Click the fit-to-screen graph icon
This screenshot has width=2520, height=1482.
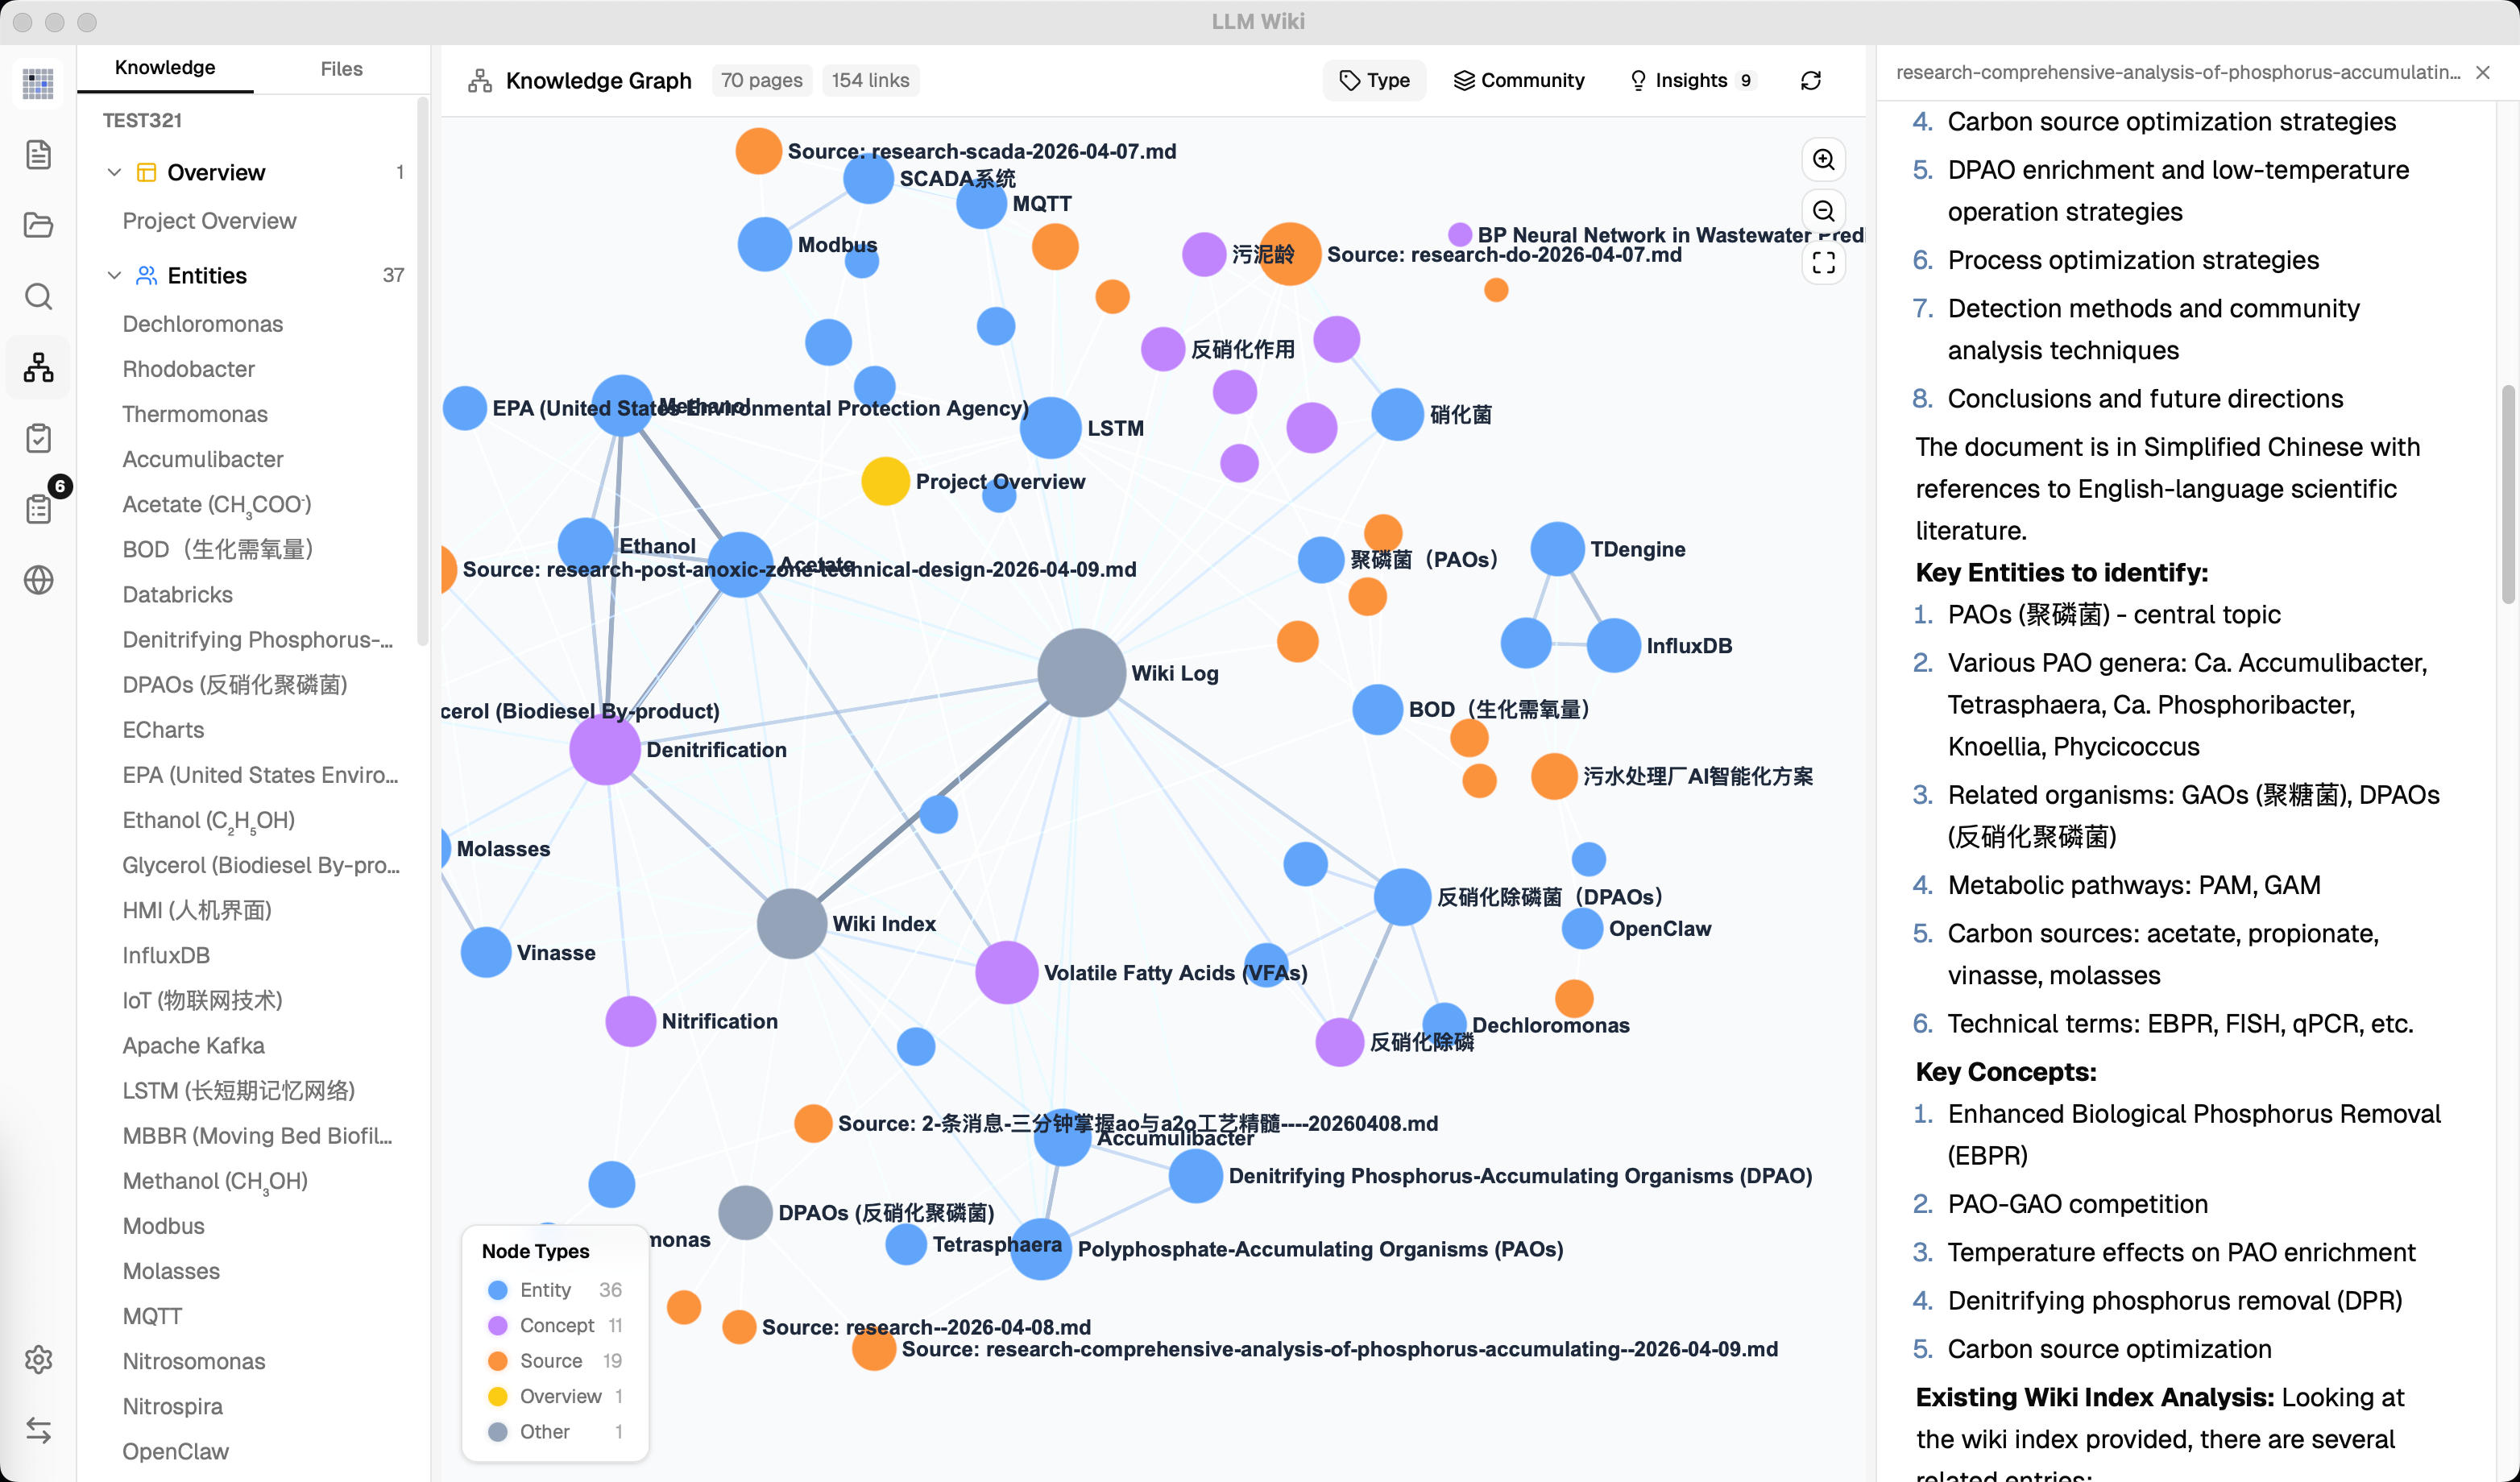[1823, 263]
